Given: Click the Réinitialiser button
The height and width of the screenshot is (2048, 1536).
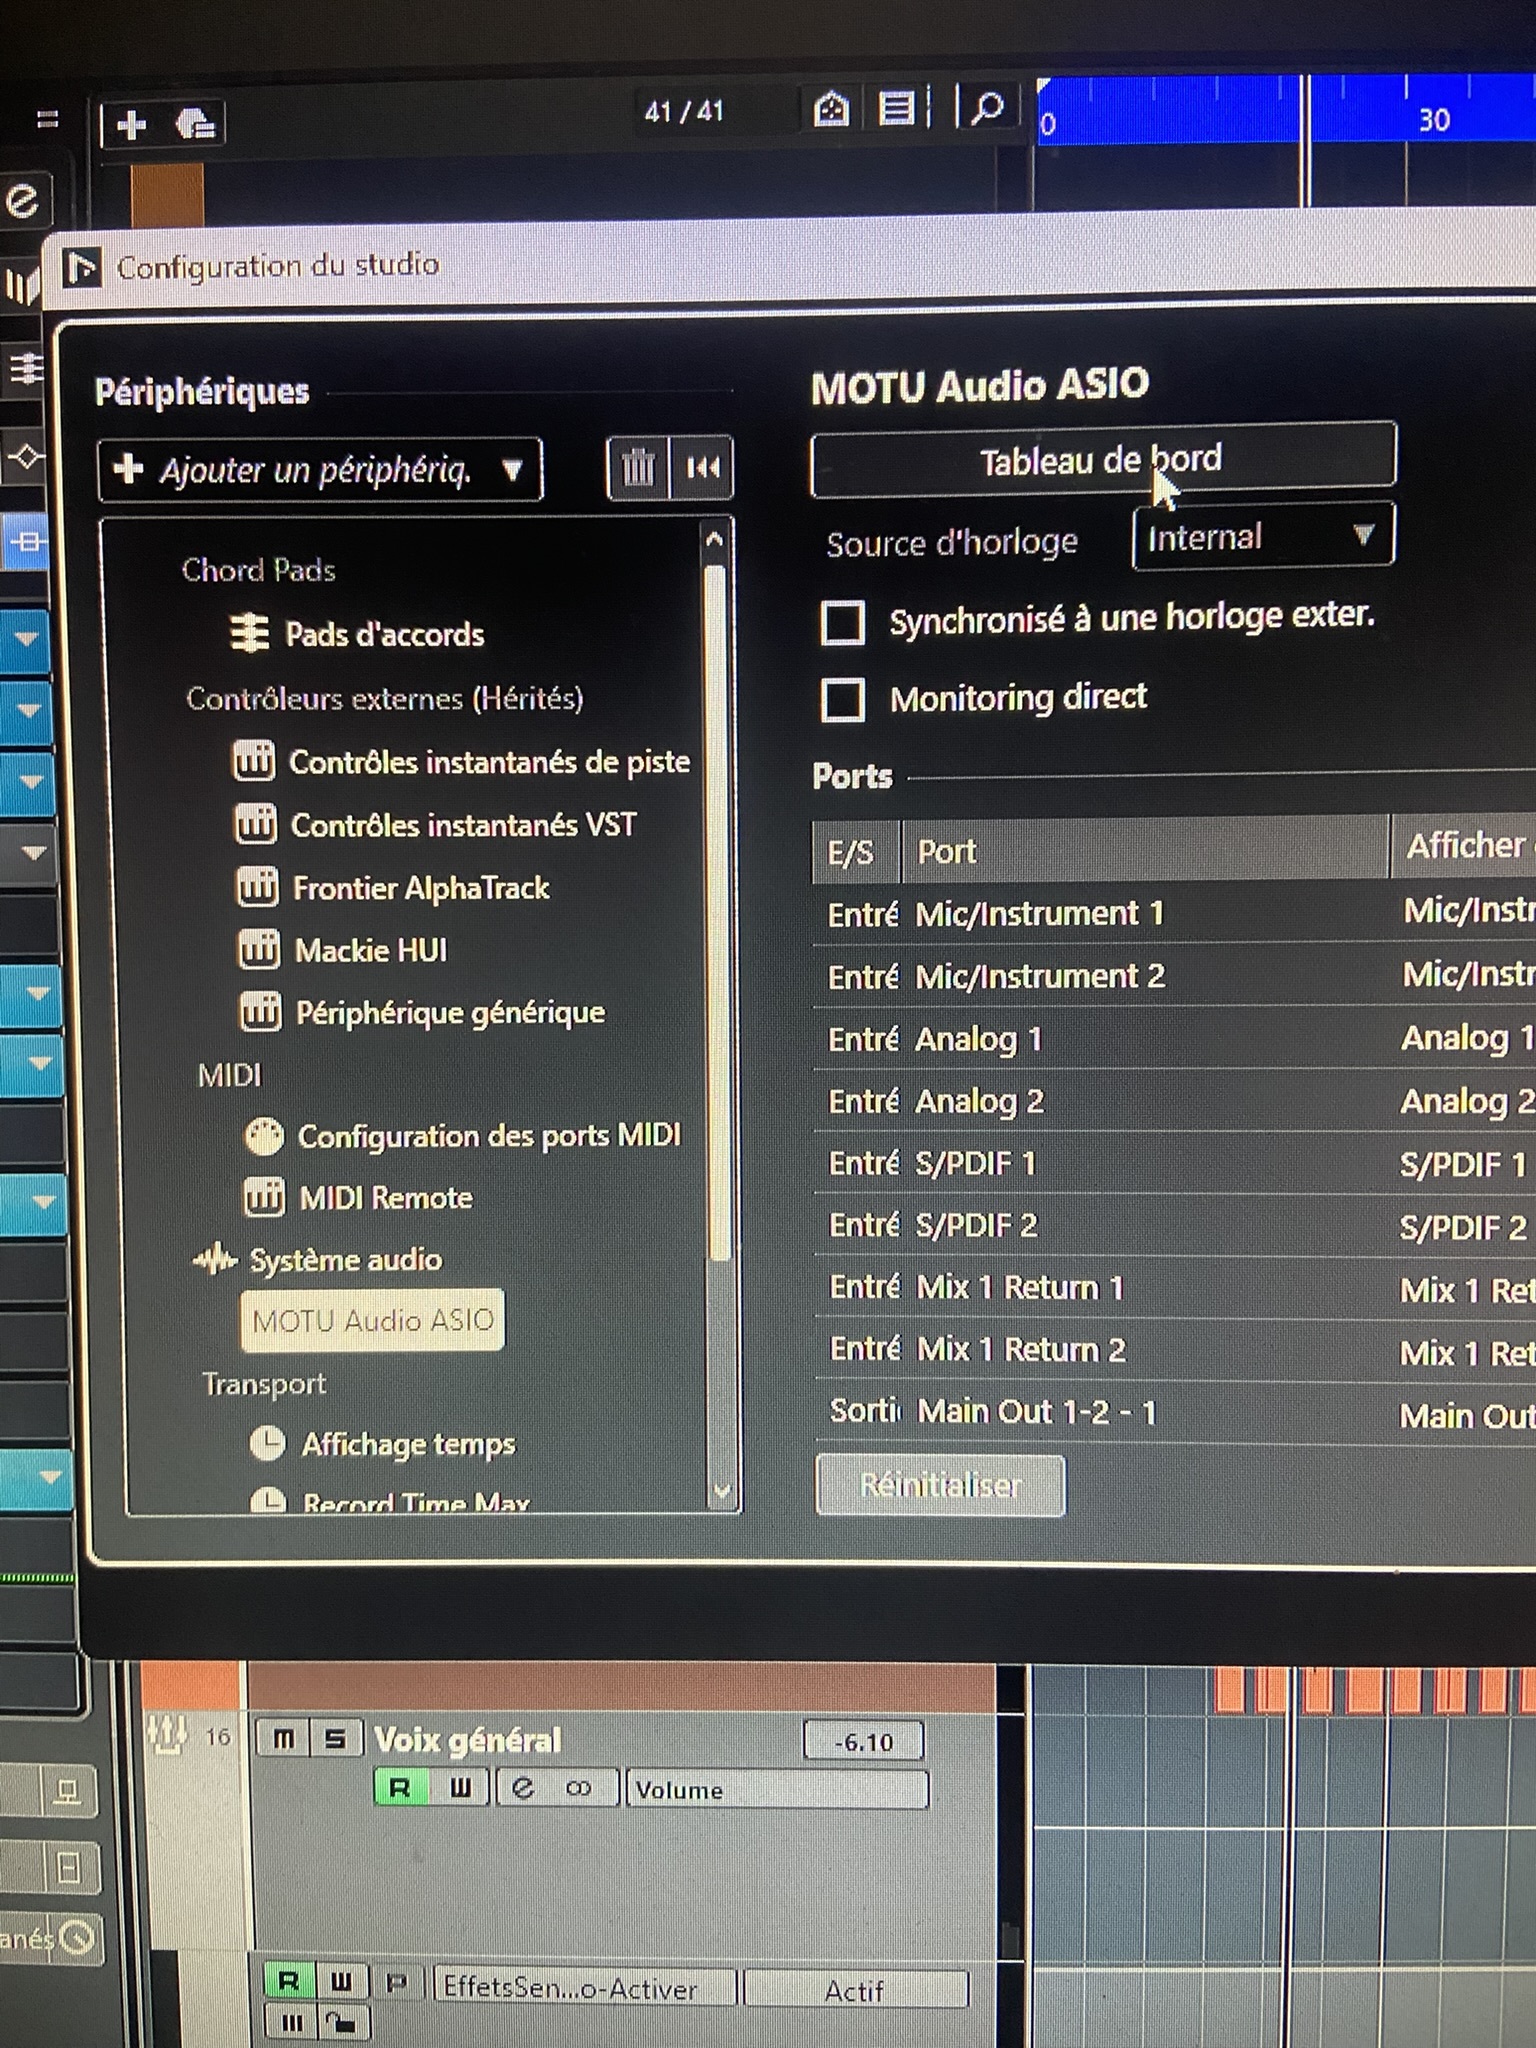Looking at the screenshot, I should pos(941,1486).
